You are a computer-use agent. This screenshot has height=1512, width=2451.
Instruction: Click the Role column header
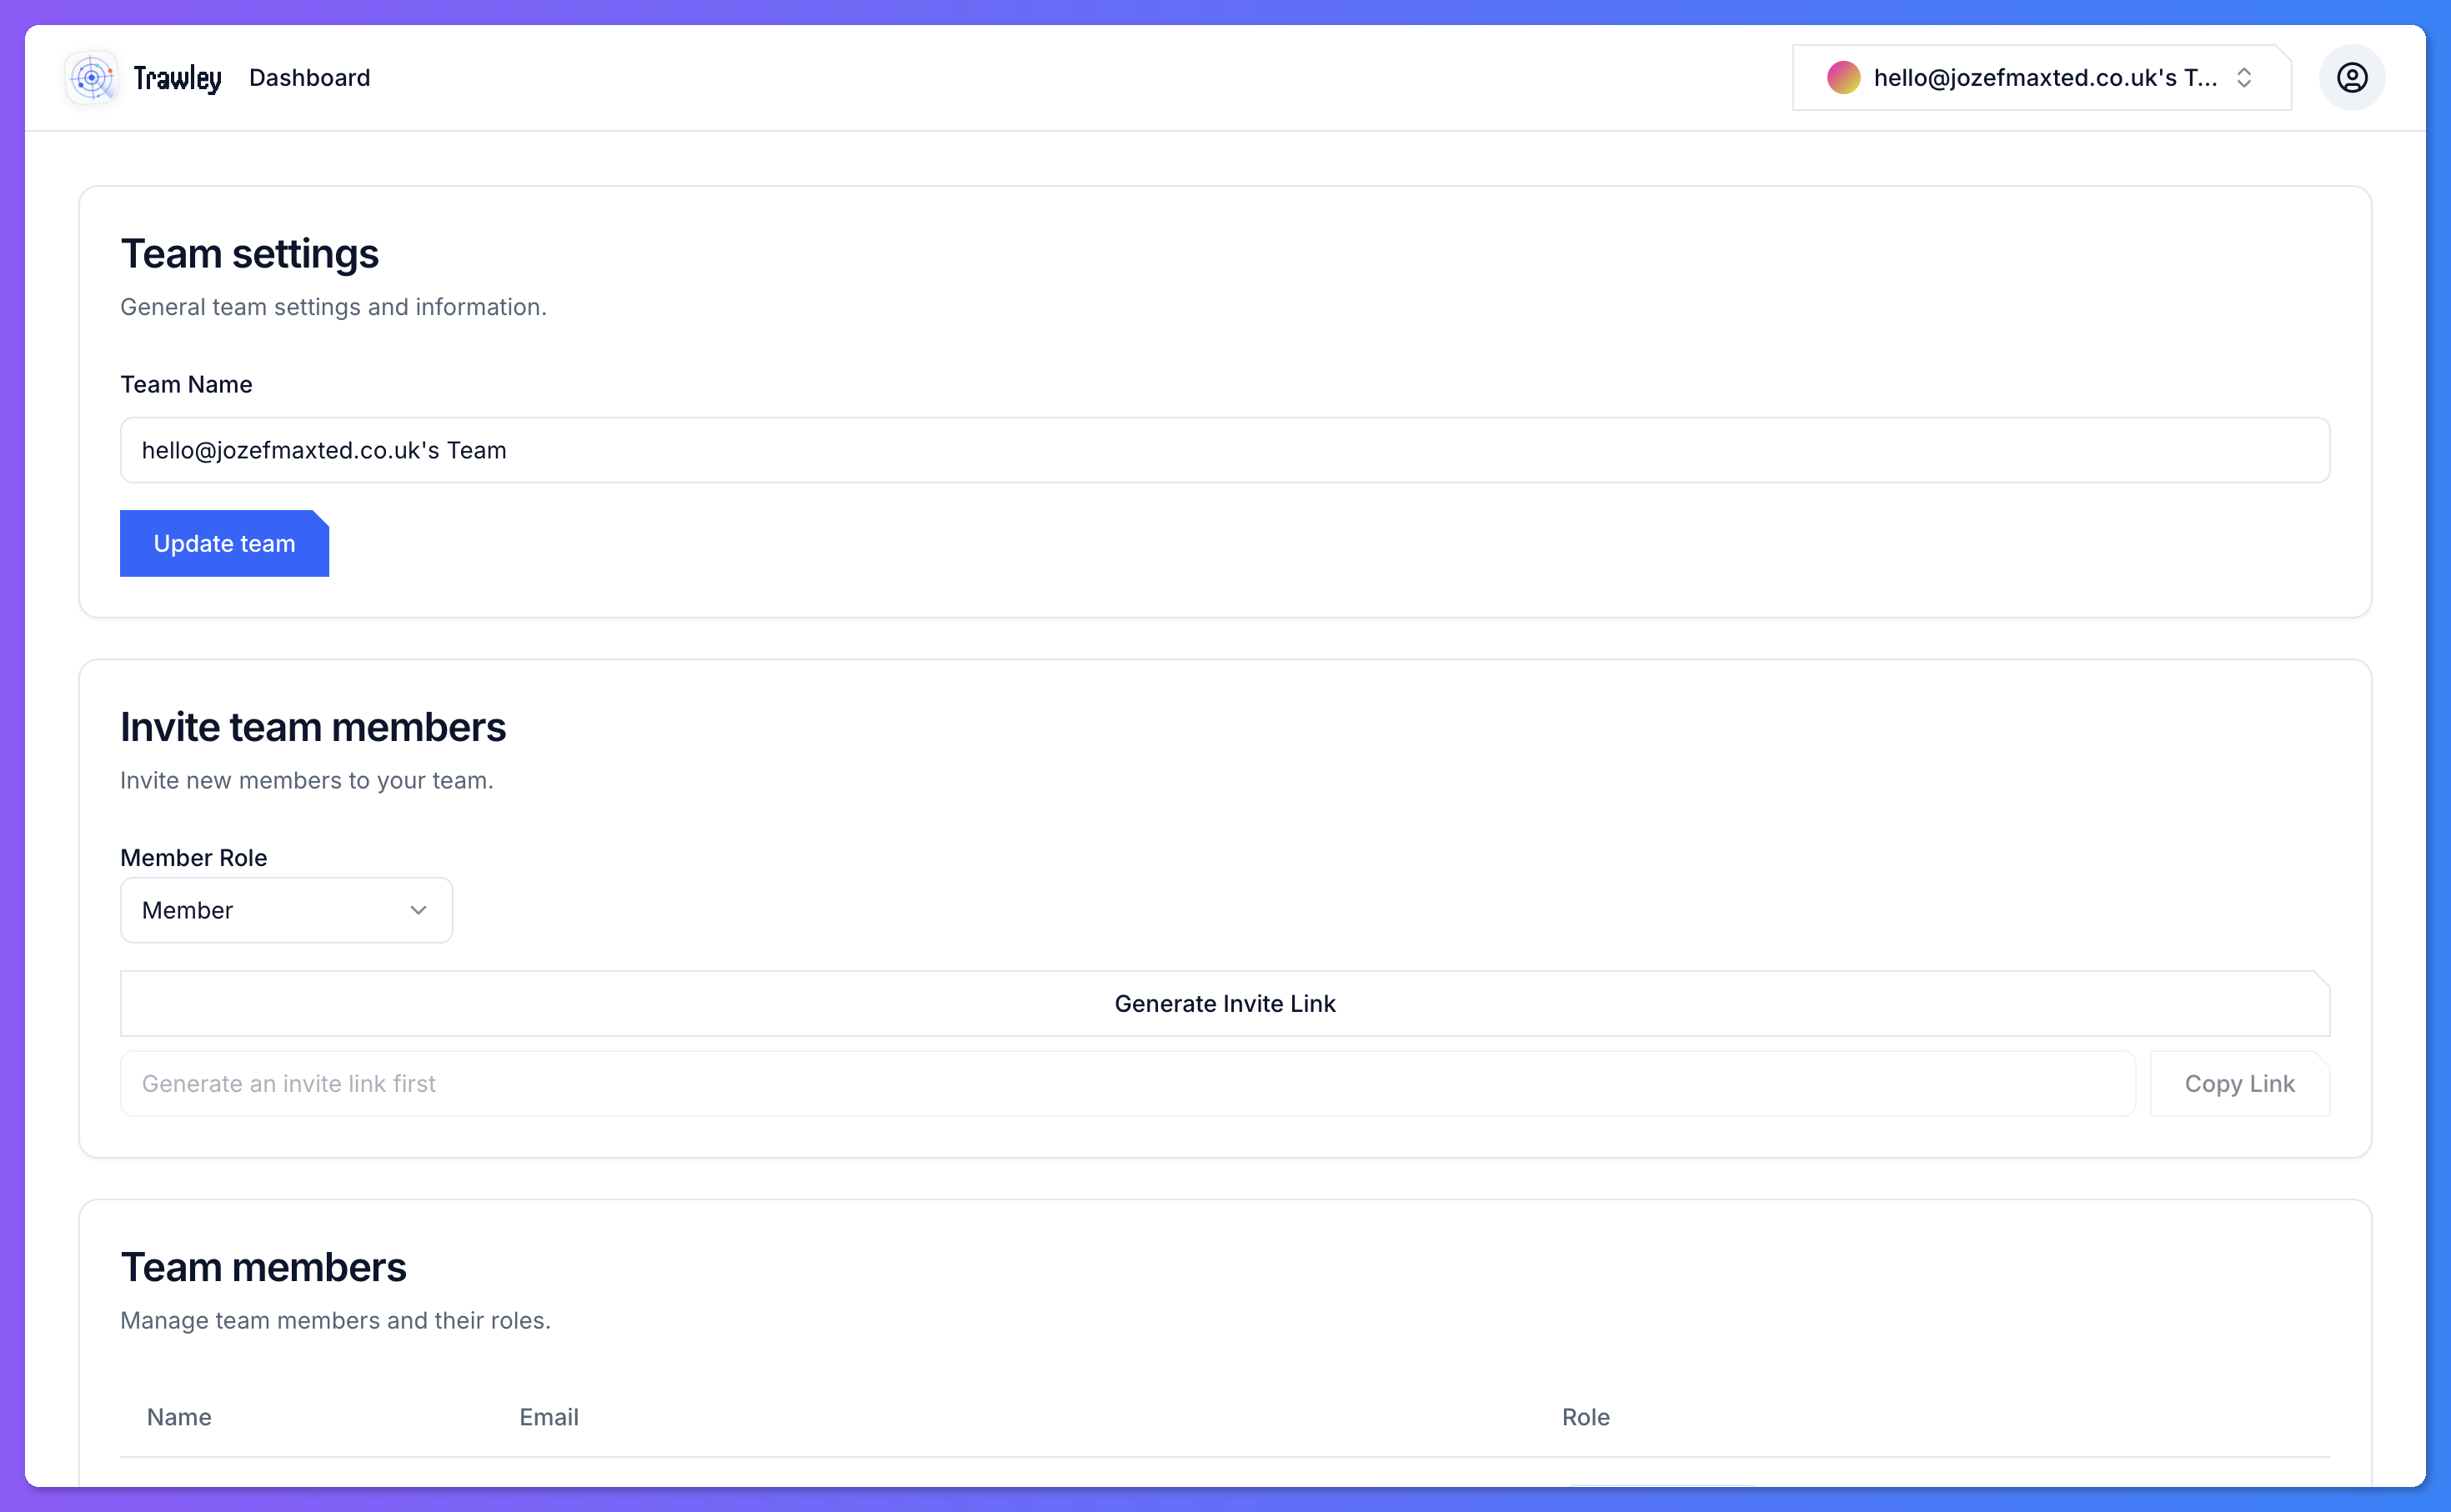[x=1585, y=1416]
